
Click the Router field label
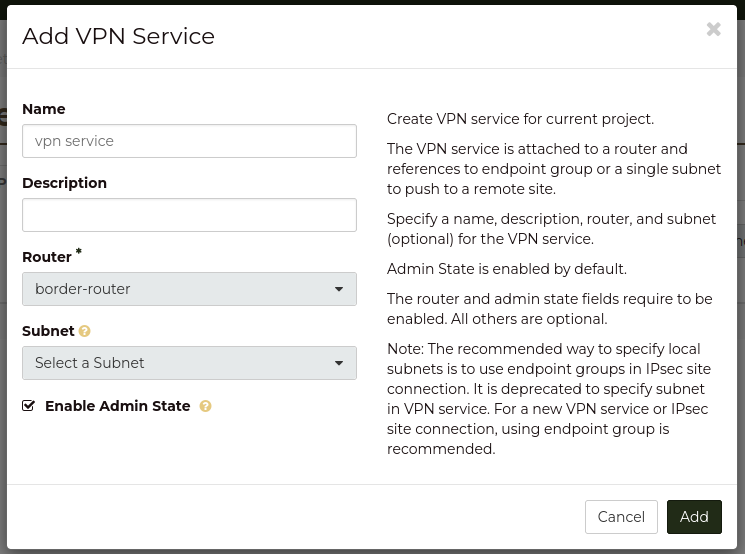(x=47, y=257)
